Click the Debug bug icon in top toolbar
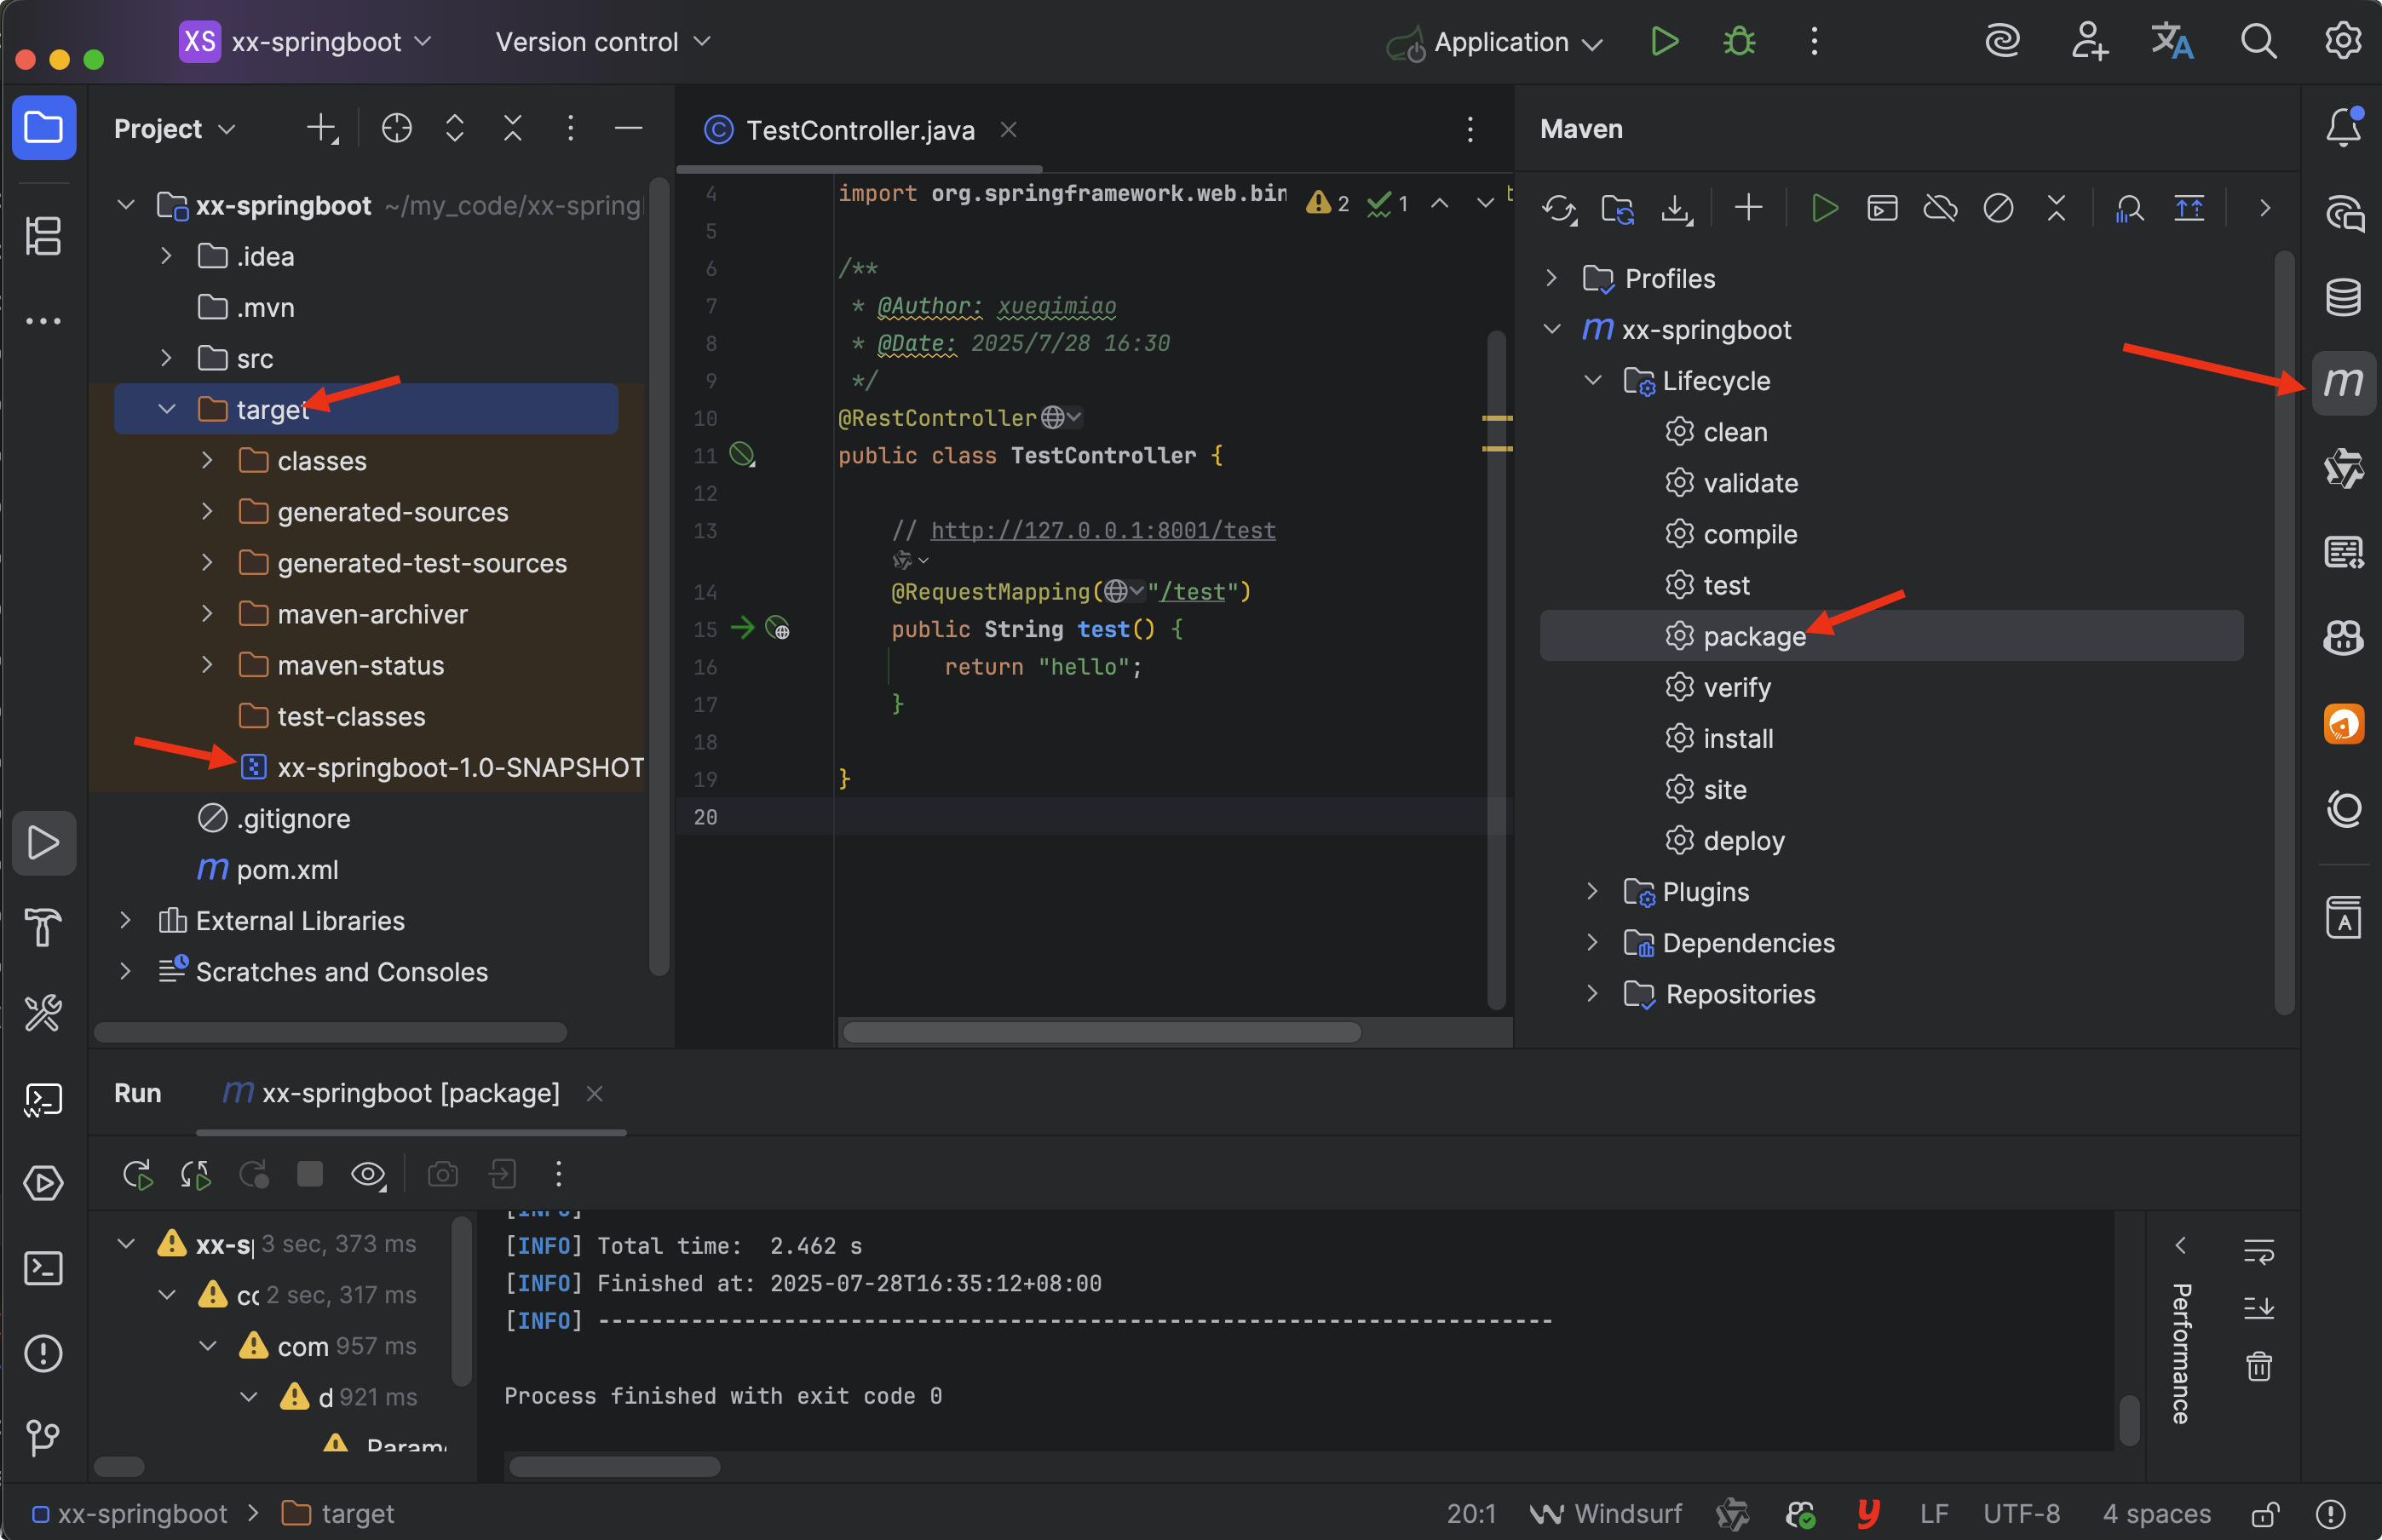 pyautogui.click(x=1739, y=42)
